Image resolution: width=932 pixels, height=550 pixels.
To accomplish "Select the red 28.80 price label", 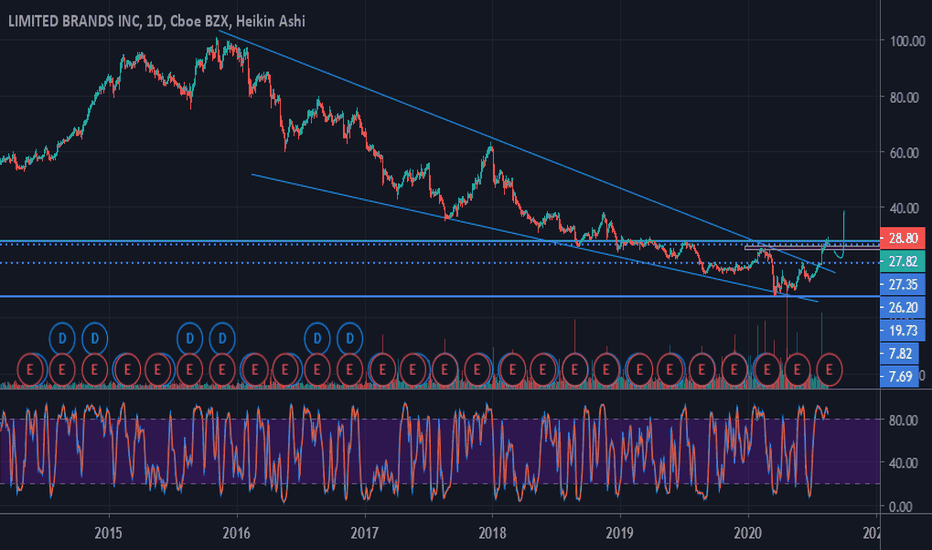I will point(902,238).
